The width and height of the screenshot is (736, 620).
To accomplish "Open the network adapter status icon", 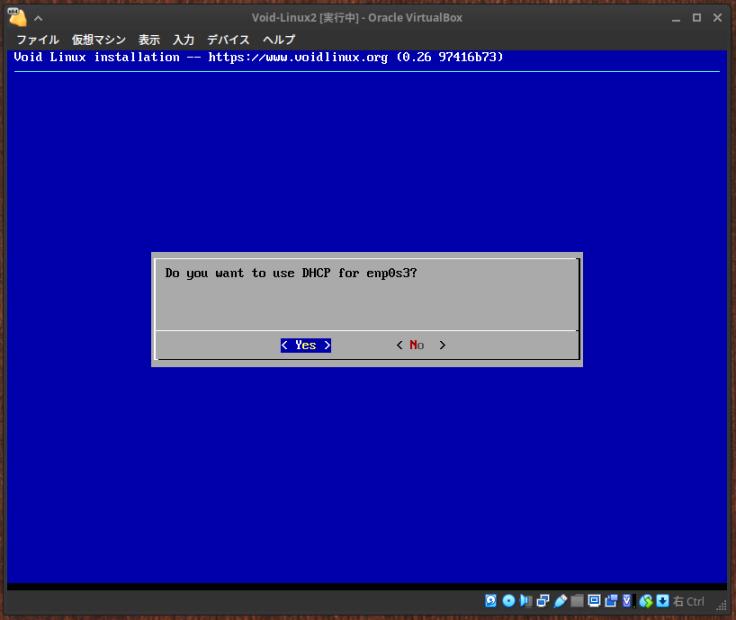I will [543, 601].
